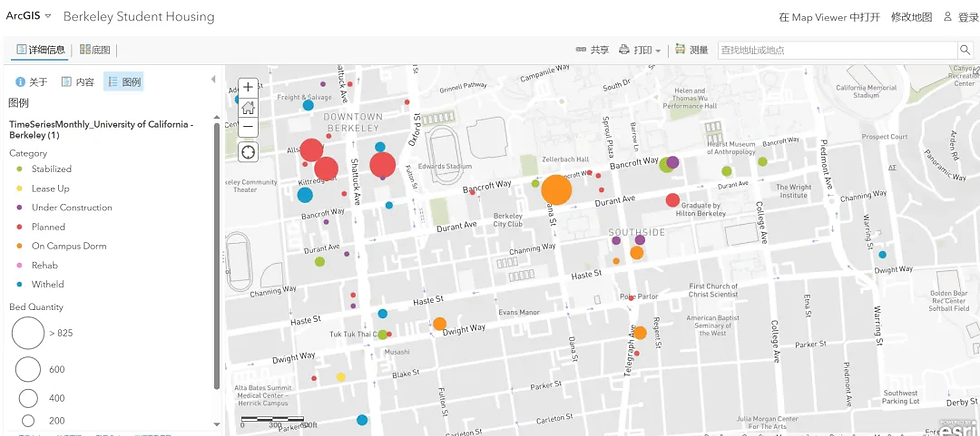Viewport: 980px width, 436px height.
Task: Switch to the Details (详细信息) tab
Action: (x=40, y=50)
